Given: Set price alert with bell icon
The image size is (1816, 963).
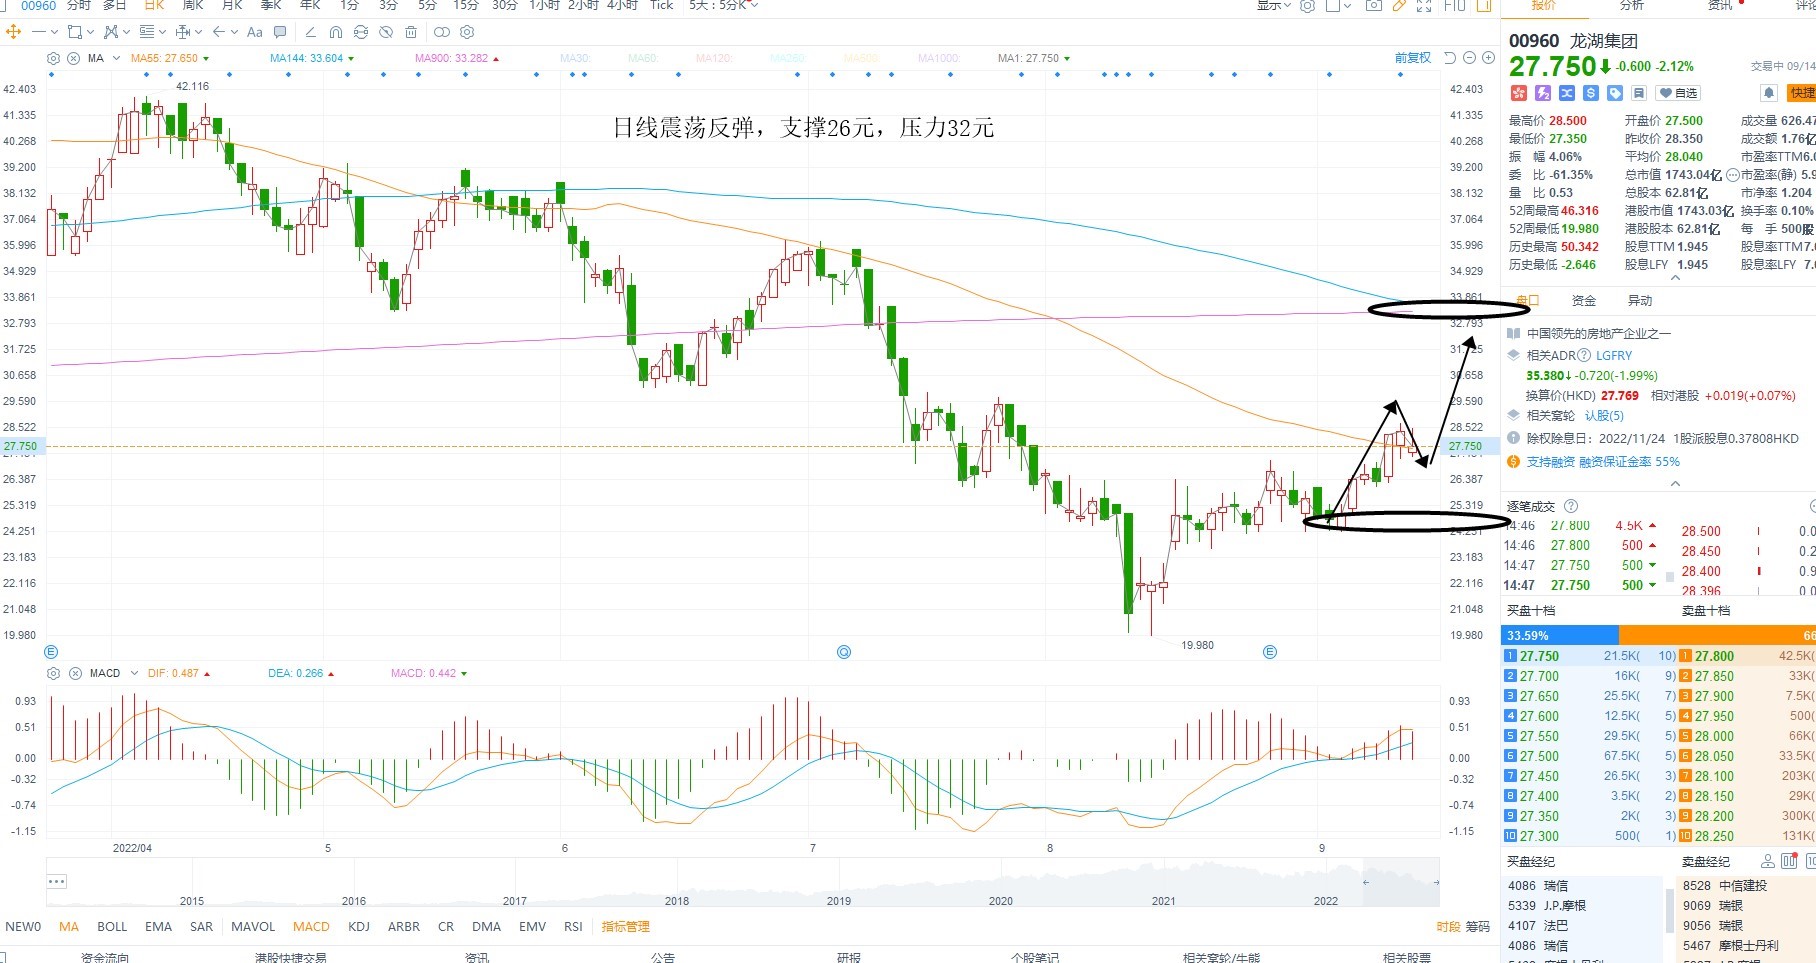Looking at the screenshot, I should [1769, 93].
